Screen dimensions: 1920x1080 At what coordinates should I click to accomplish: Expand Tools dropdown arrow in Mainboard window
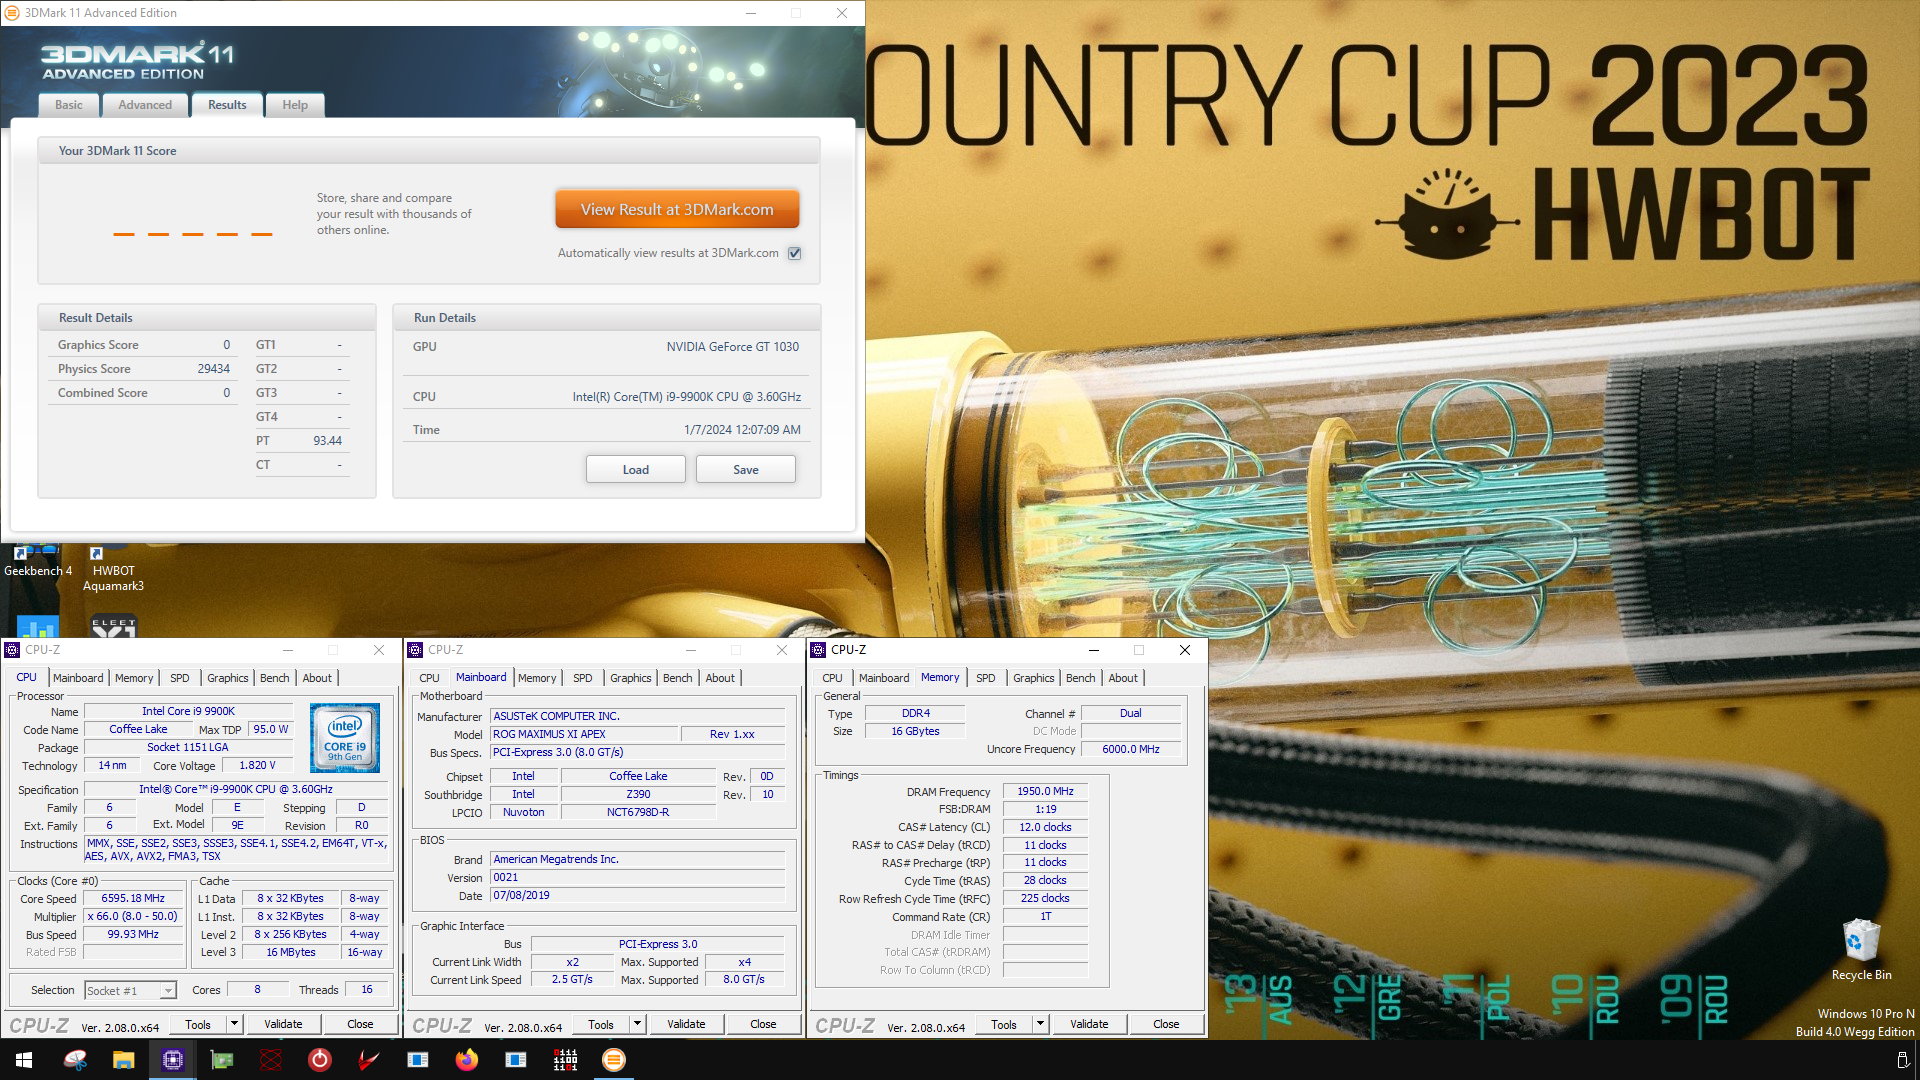(x=637, y=1024)
